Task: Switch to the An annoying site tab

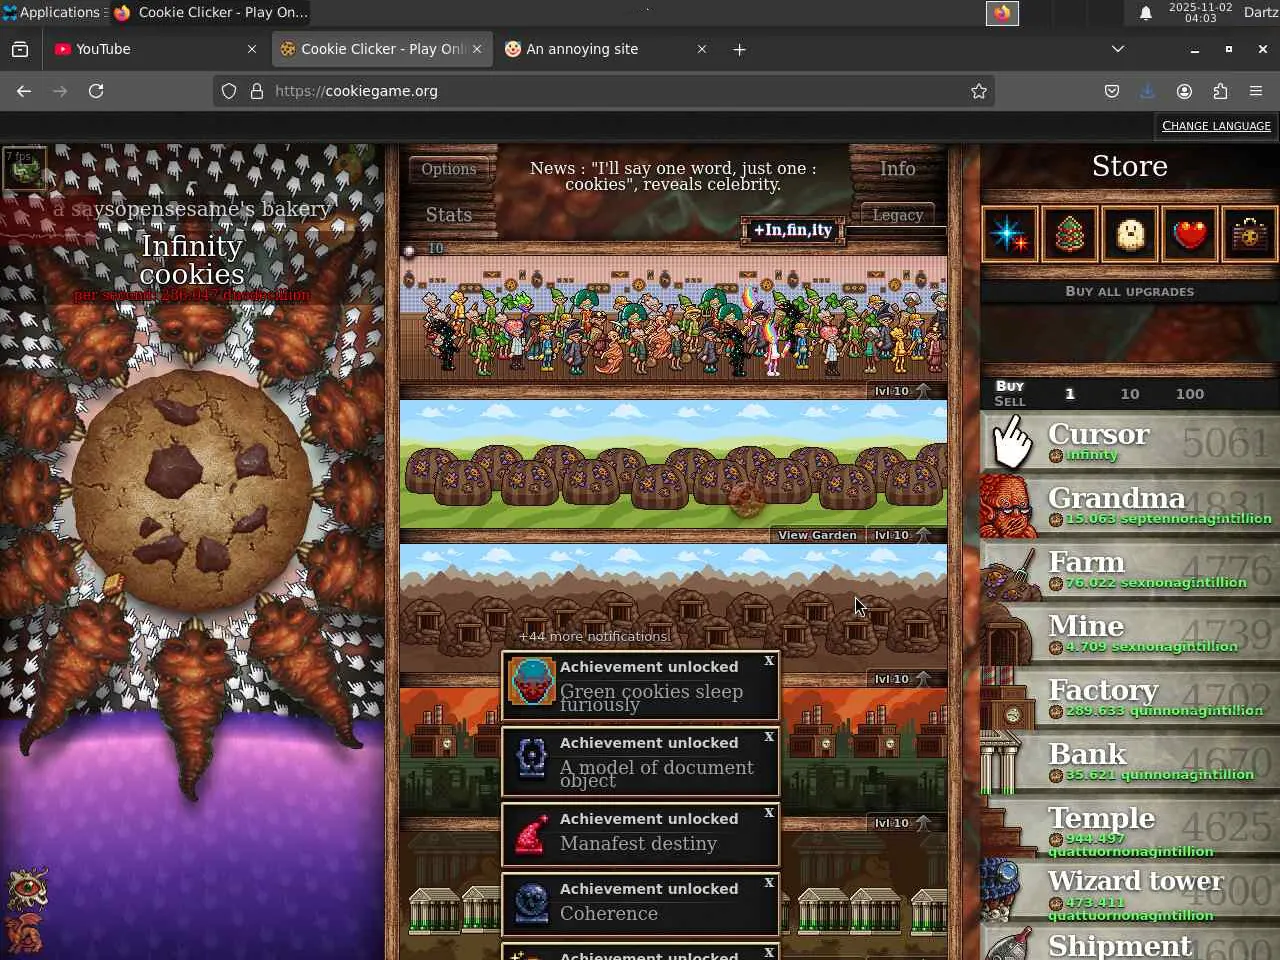Action: click(x=604, y=49)
